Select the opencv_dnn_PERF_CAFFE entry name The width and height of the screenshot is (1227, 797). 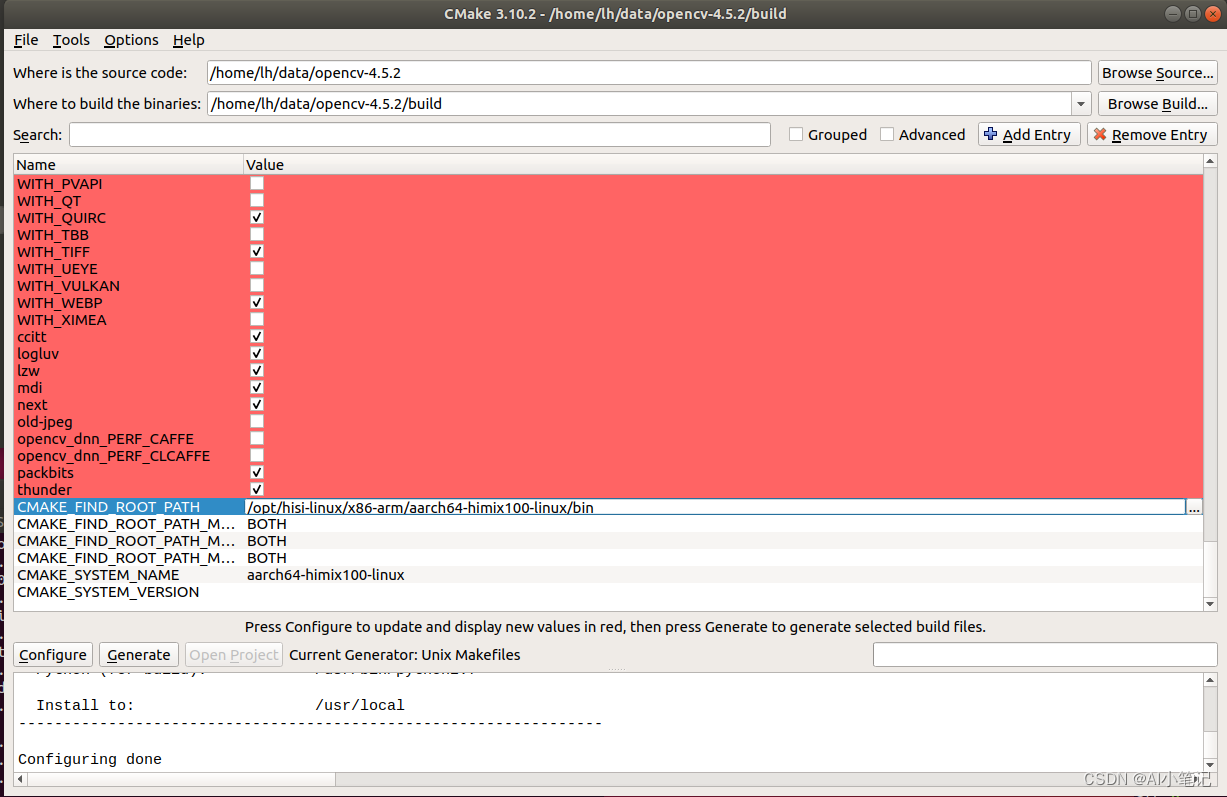click(x=105, y=439)
